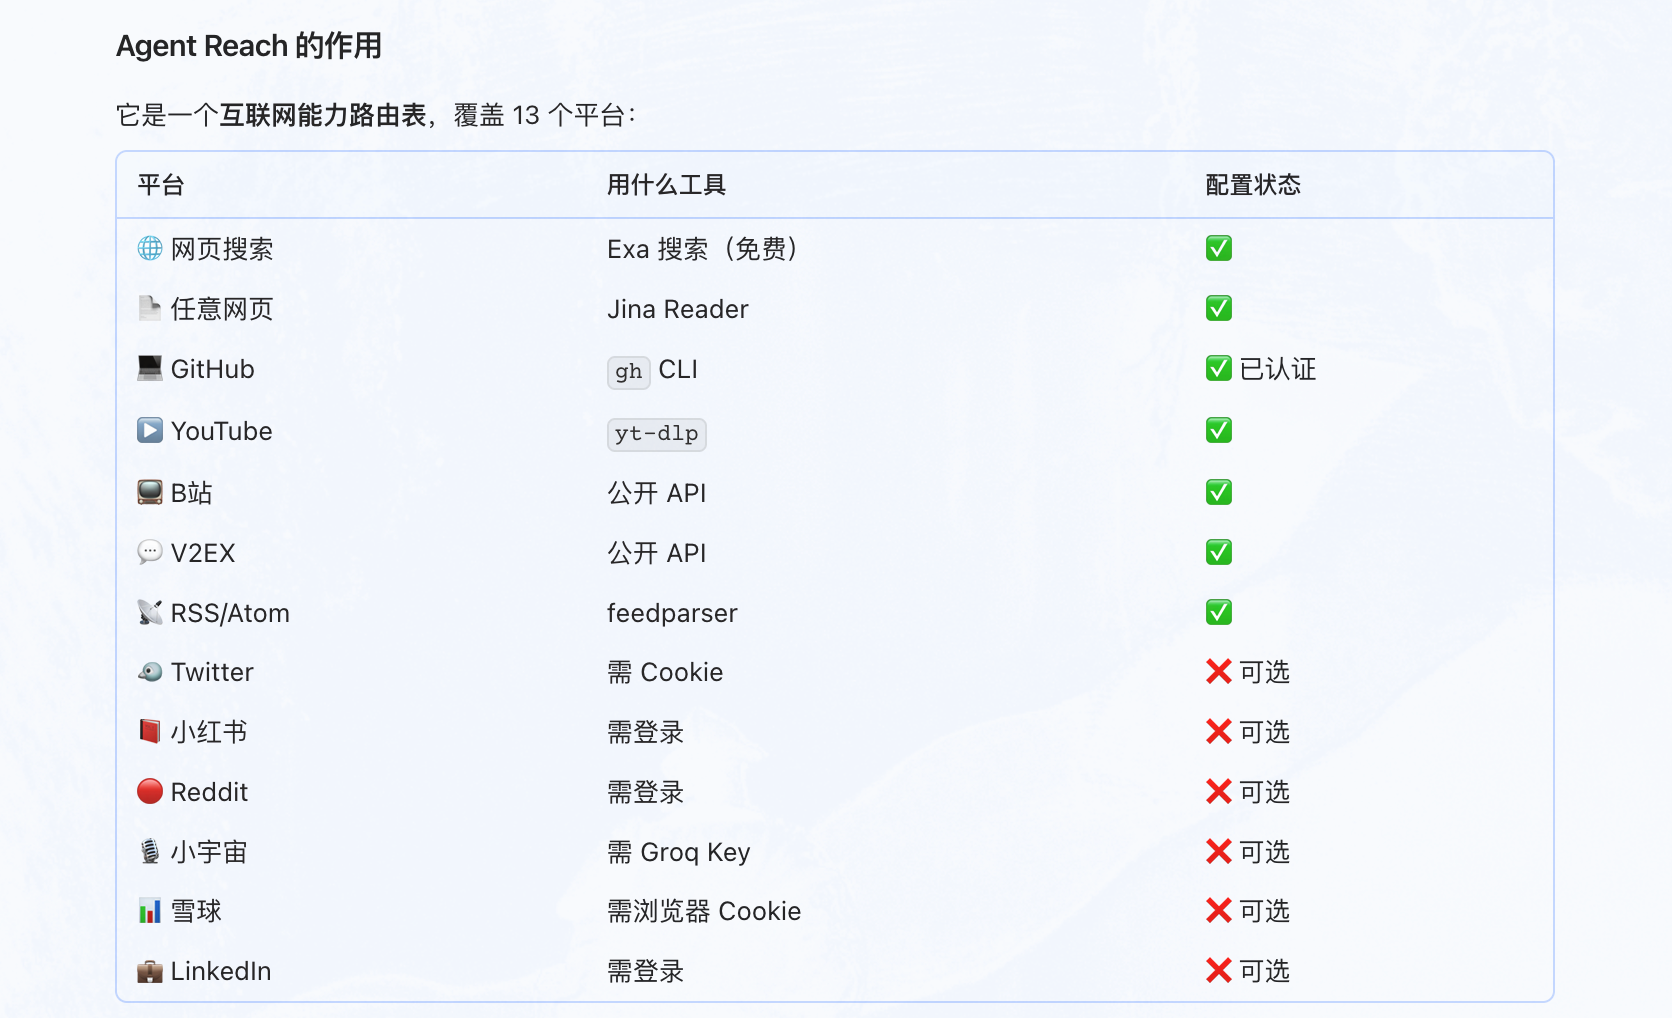Click 需登录 in the Reddit row

coord(646,792)
